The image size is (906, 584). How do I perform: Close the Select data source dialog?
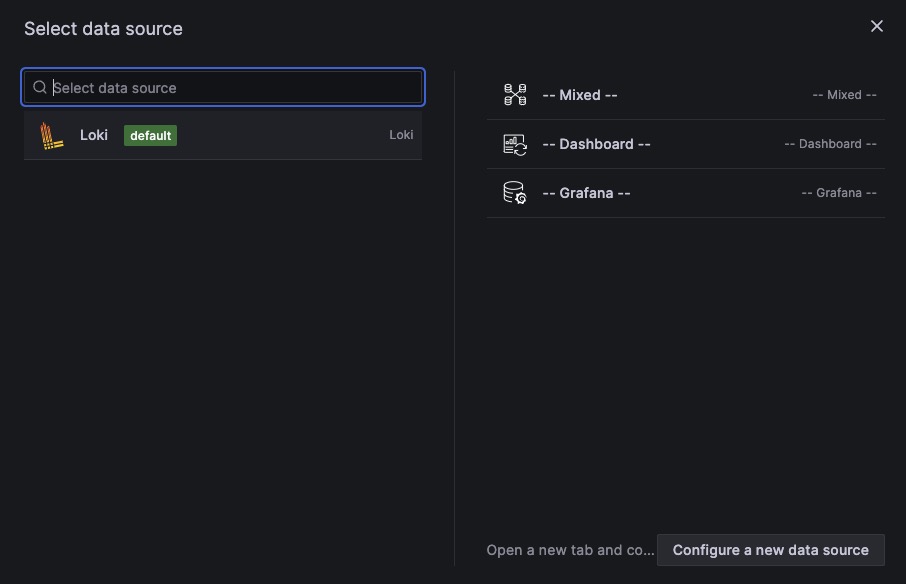877,26
